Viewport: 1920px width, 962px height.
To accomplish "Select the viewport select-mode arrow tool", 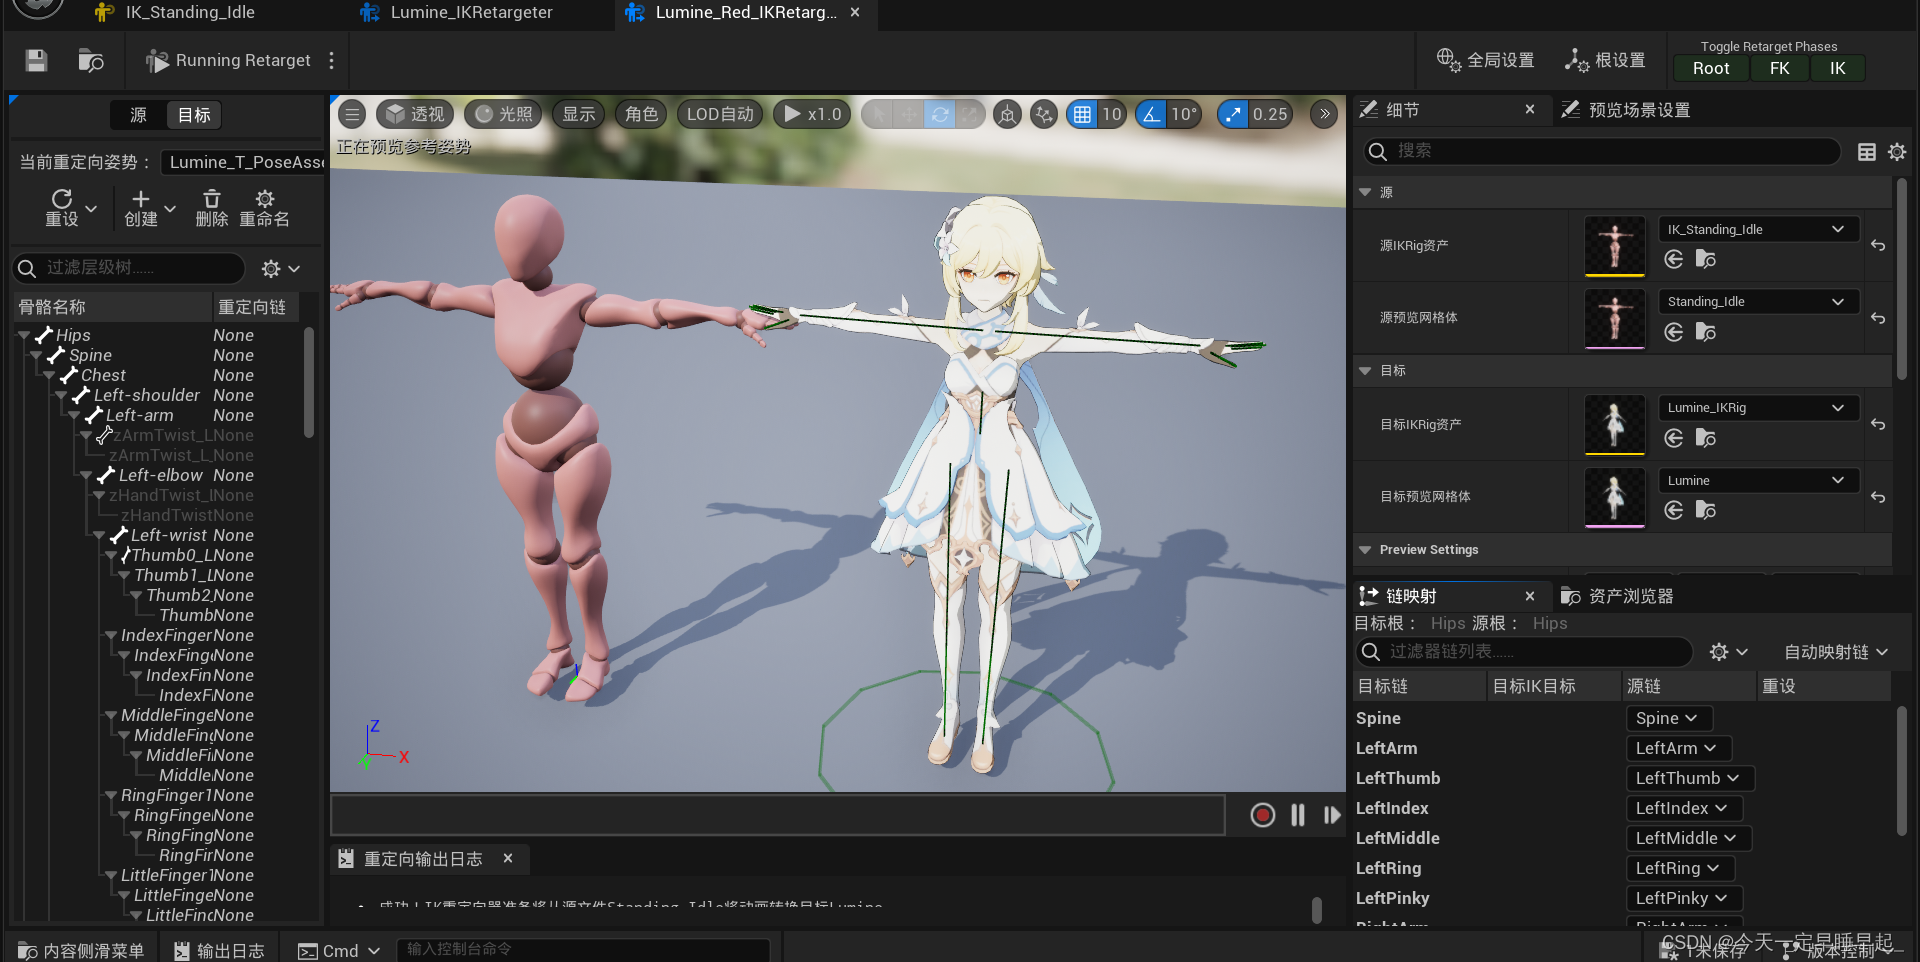I will (x=878, y=115).
